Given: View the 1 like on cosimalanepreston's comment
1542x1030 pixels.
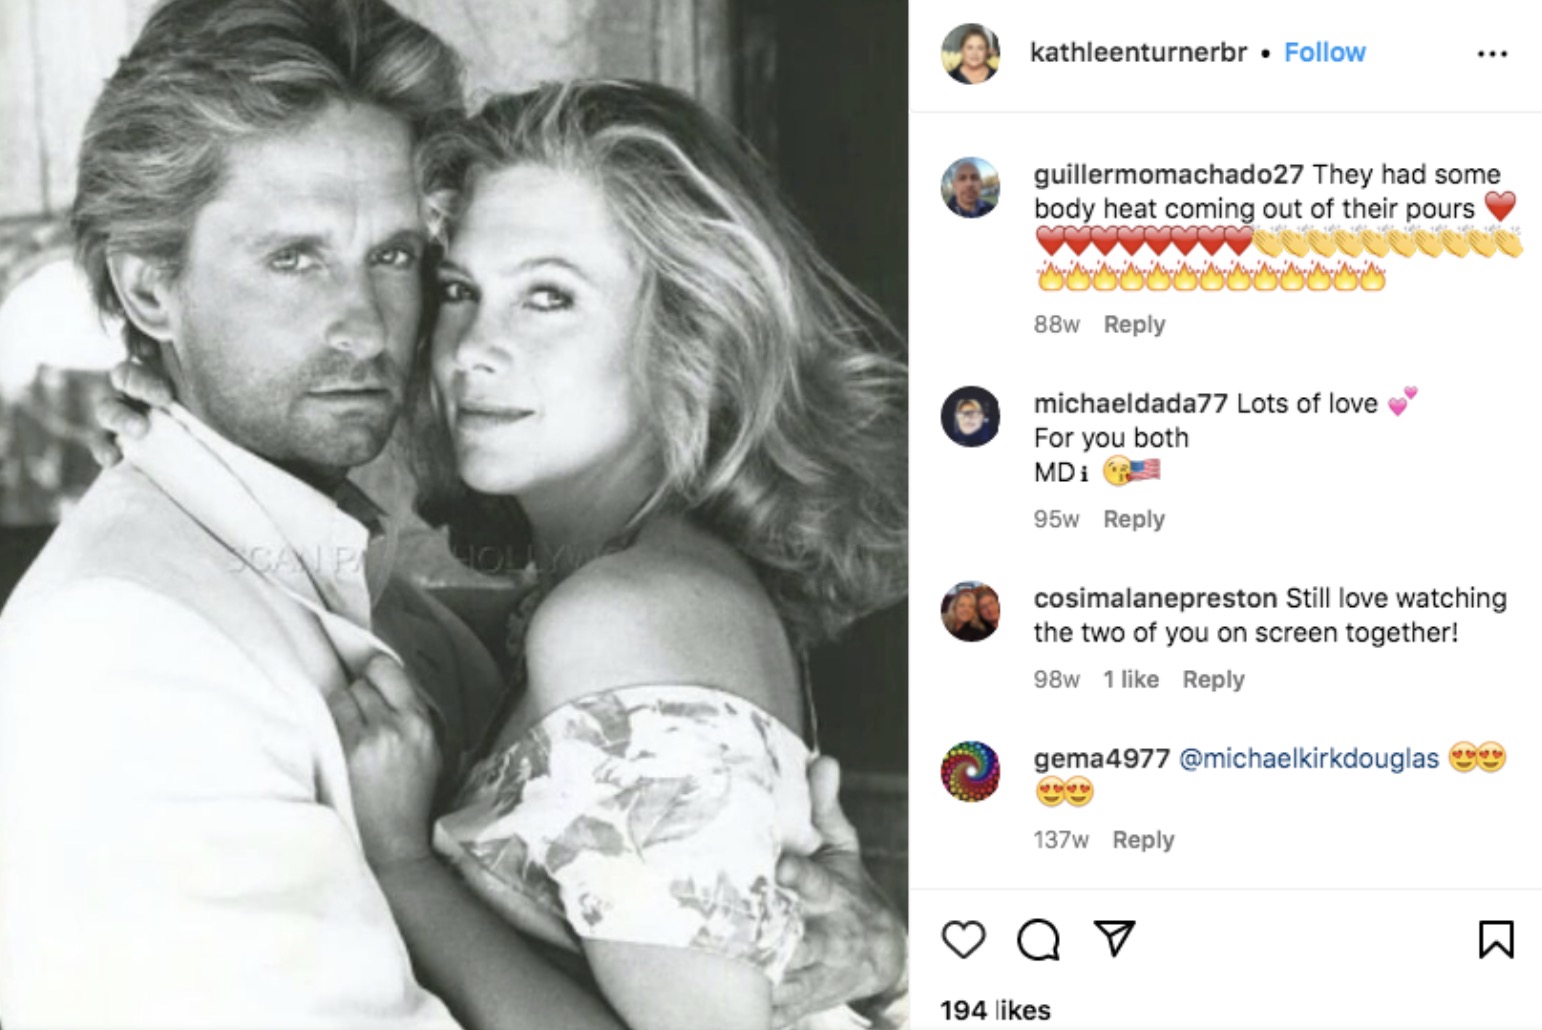Looking at the screenshot, I should 1130,680.
